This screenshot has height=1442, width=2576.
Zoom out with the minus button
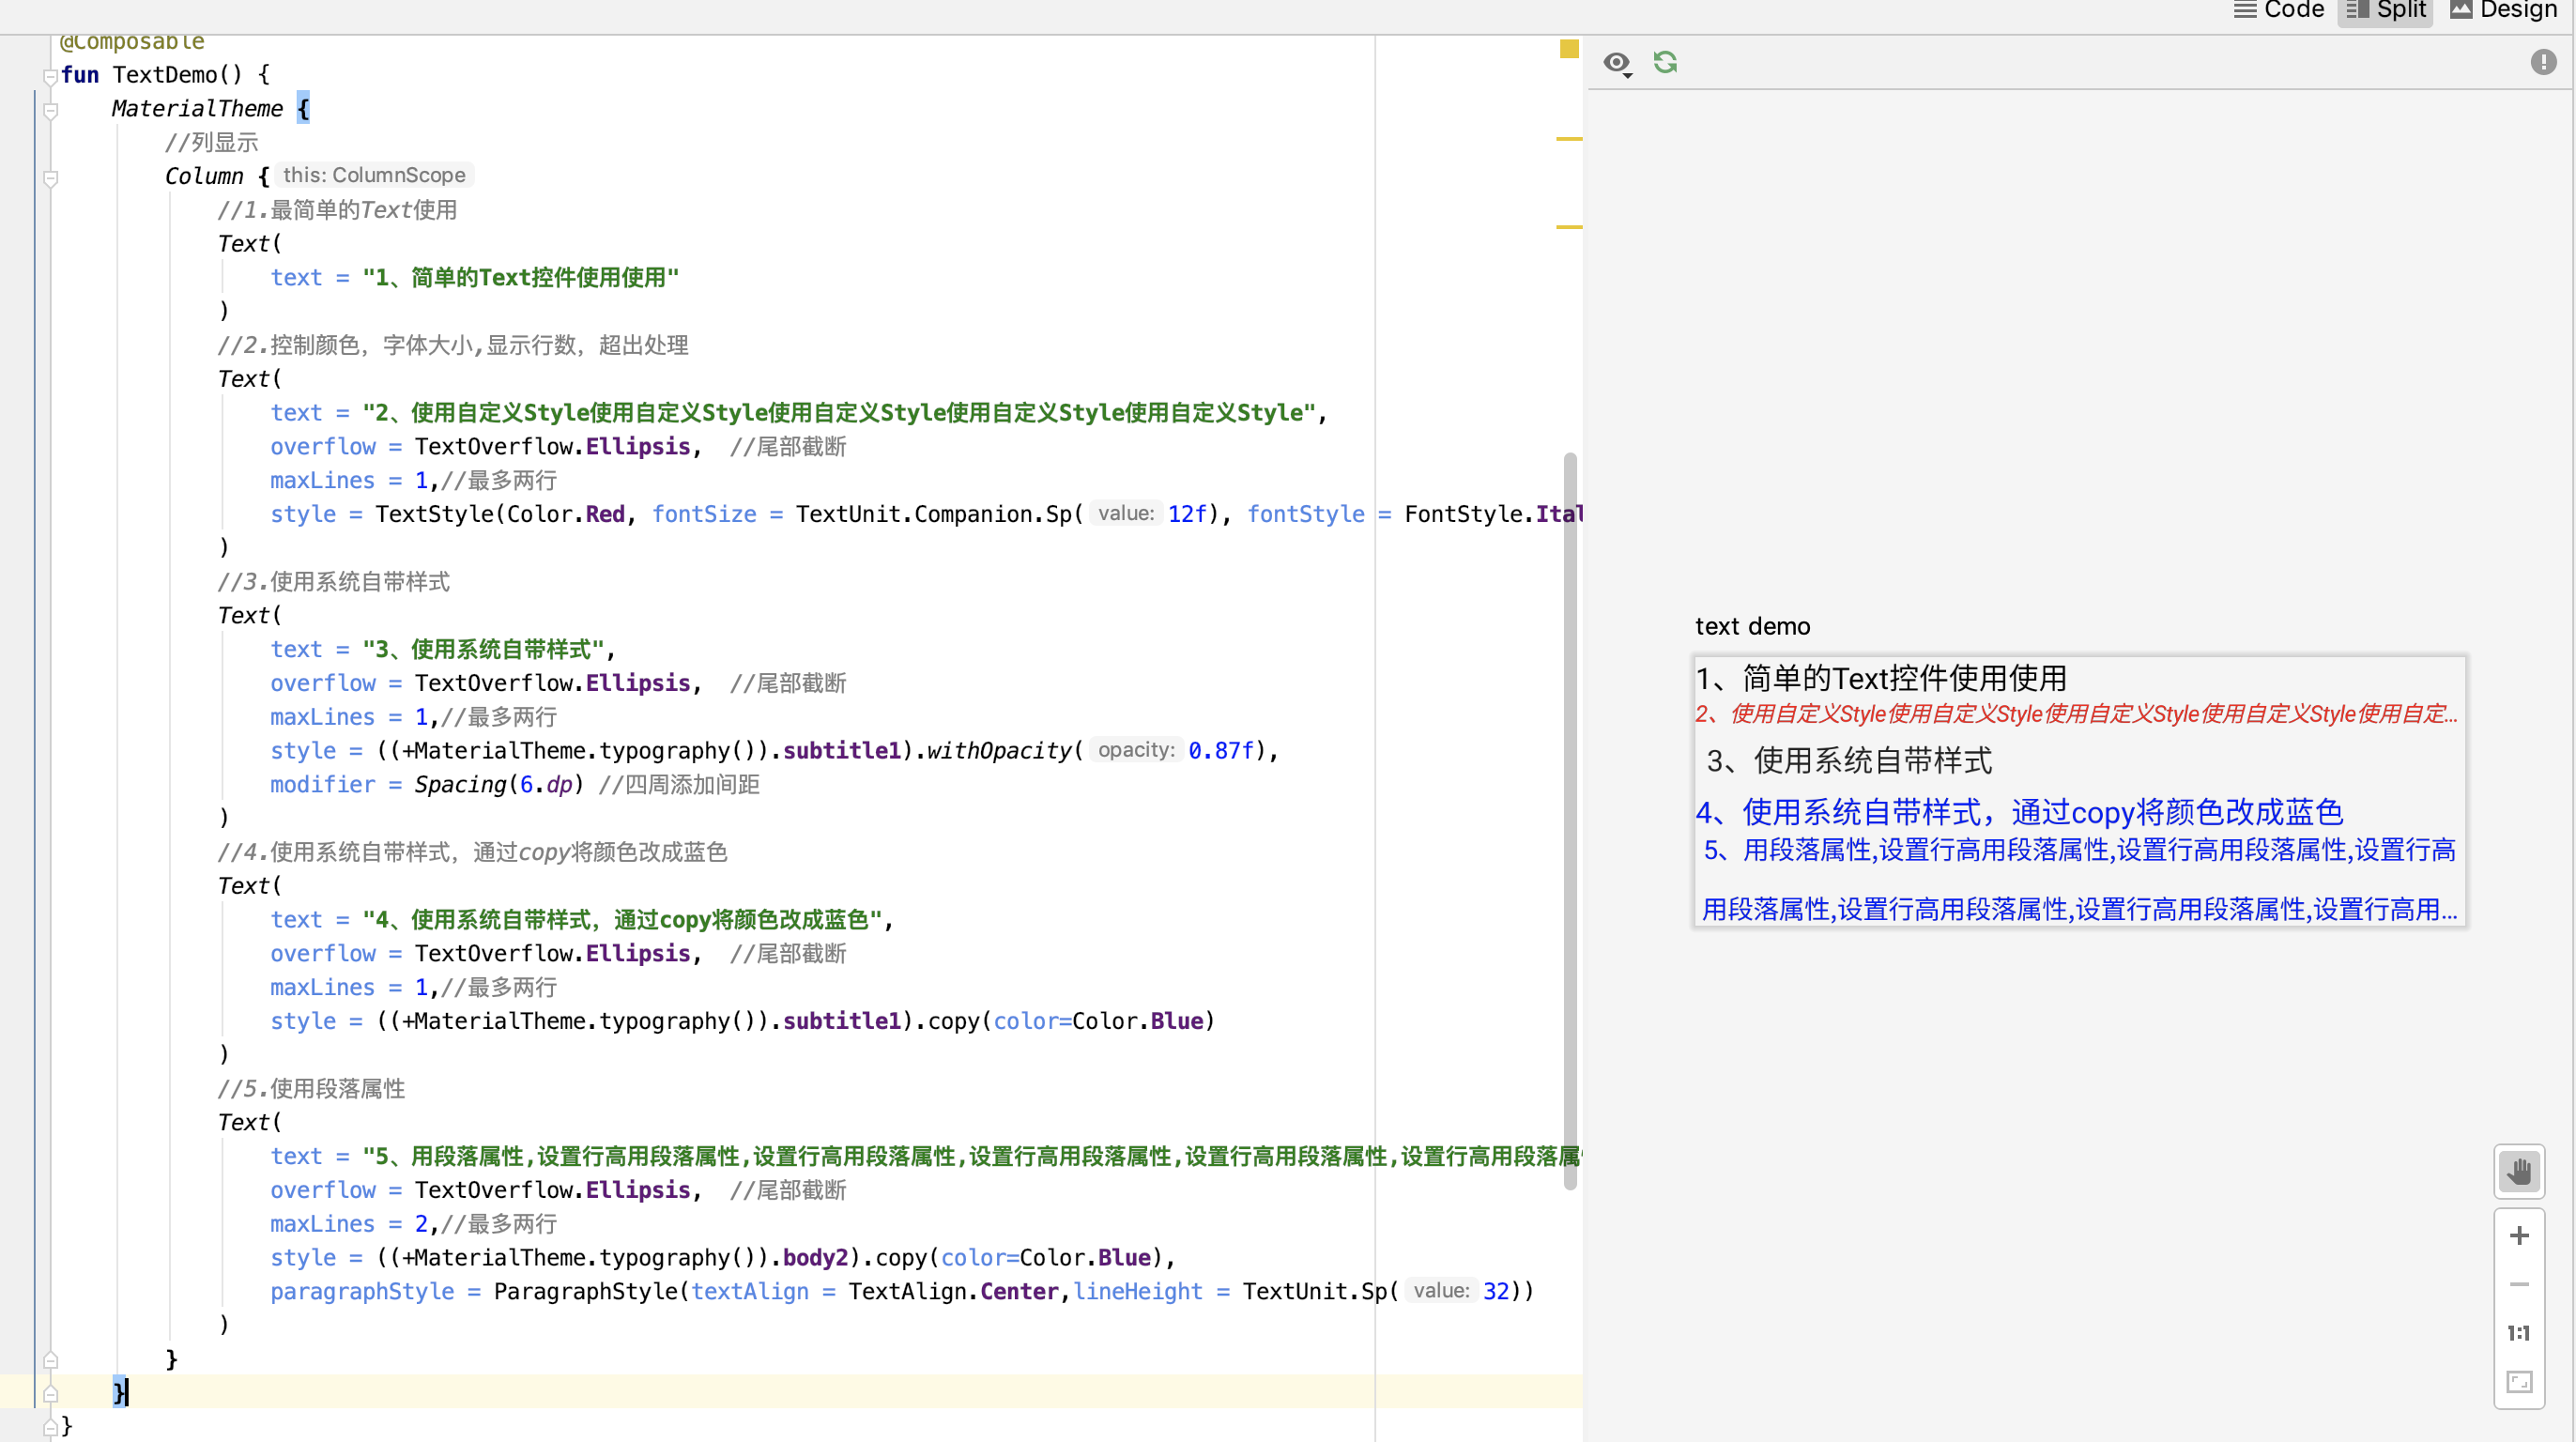[2519, 1284]
